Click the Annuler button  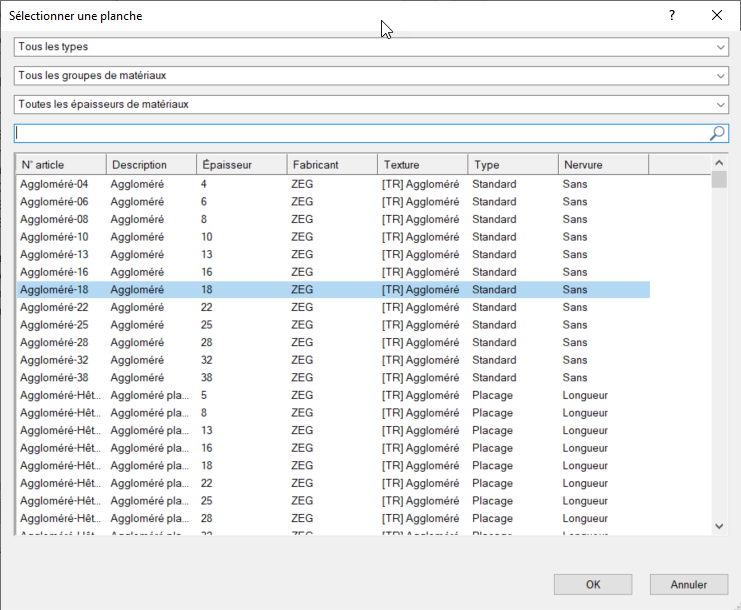[x=688, y=585]
